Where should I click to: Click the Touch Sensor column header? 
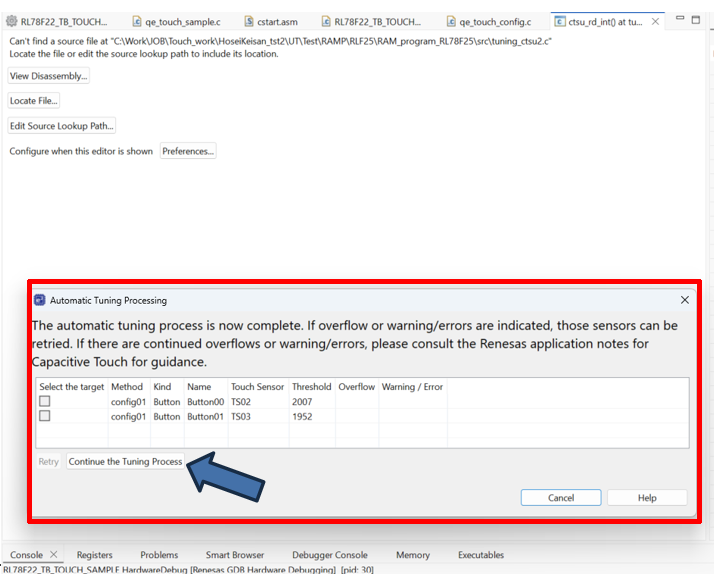pos(257,387)
